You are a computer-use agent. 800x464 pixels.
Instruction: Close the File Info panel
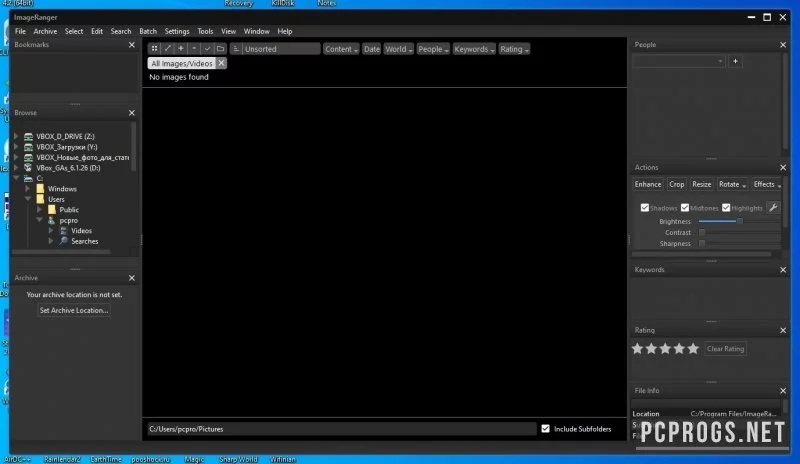click(x=783, y=390)
